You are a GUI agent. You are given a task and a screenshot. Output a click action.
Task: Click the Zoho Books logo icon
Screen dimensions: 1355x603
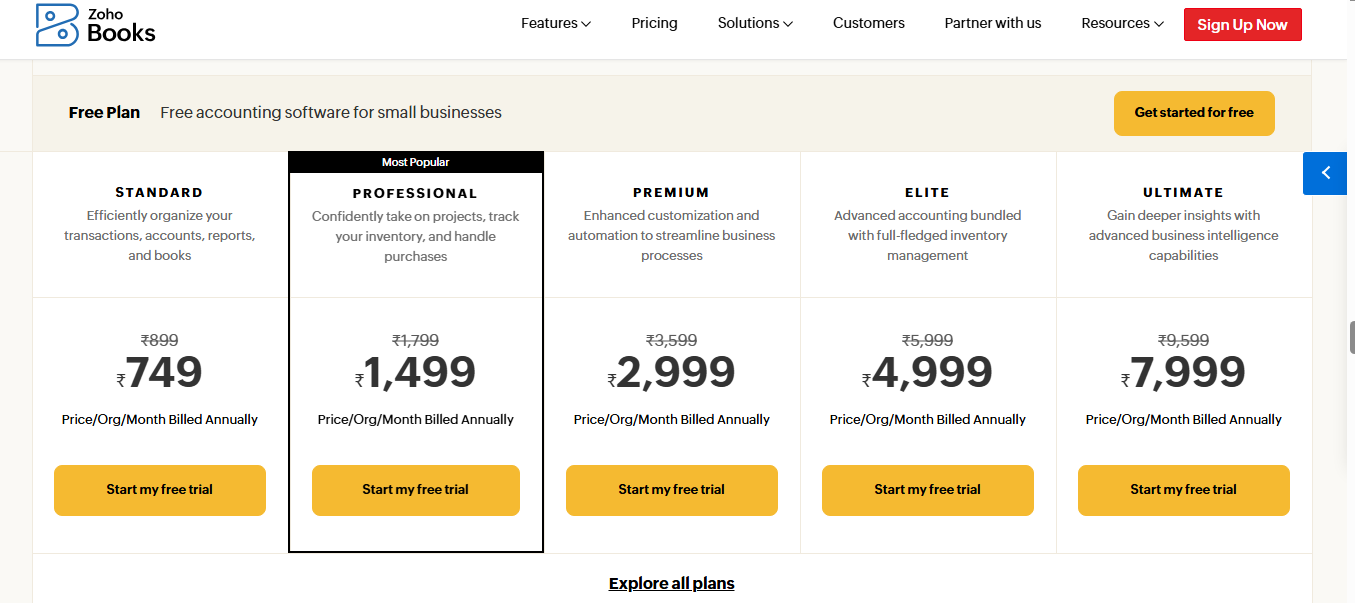pyautogui.click(x=57, y=25)
